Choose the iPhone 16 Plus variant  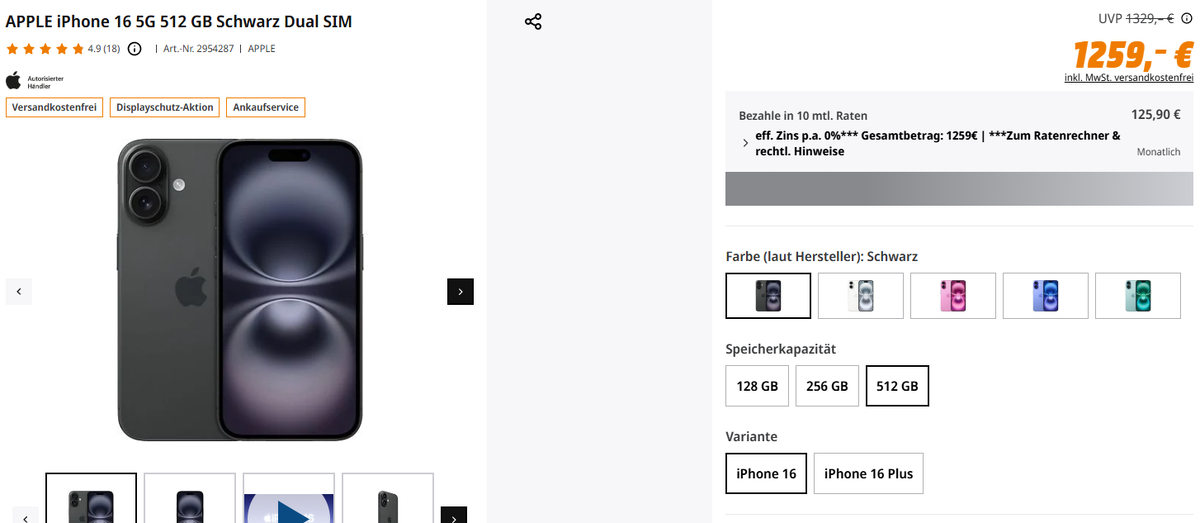pos(868,474)
